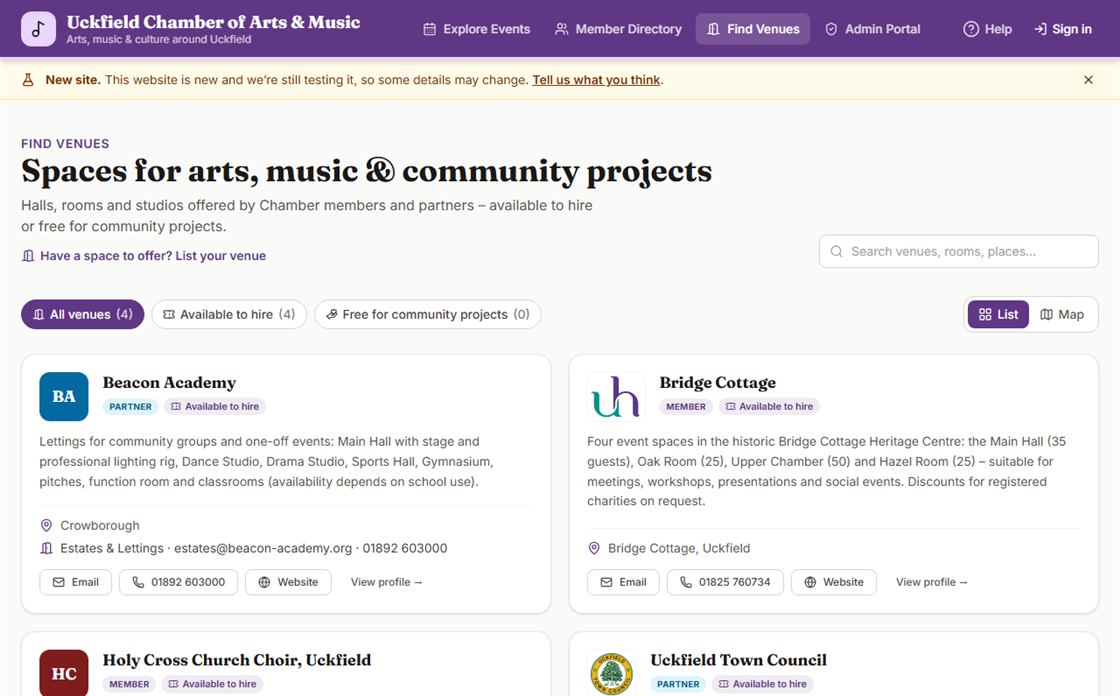1120x696 pixels.
Task: Open Holy Cross Church Choir, Uckfield title
Action: coord(237,660)
